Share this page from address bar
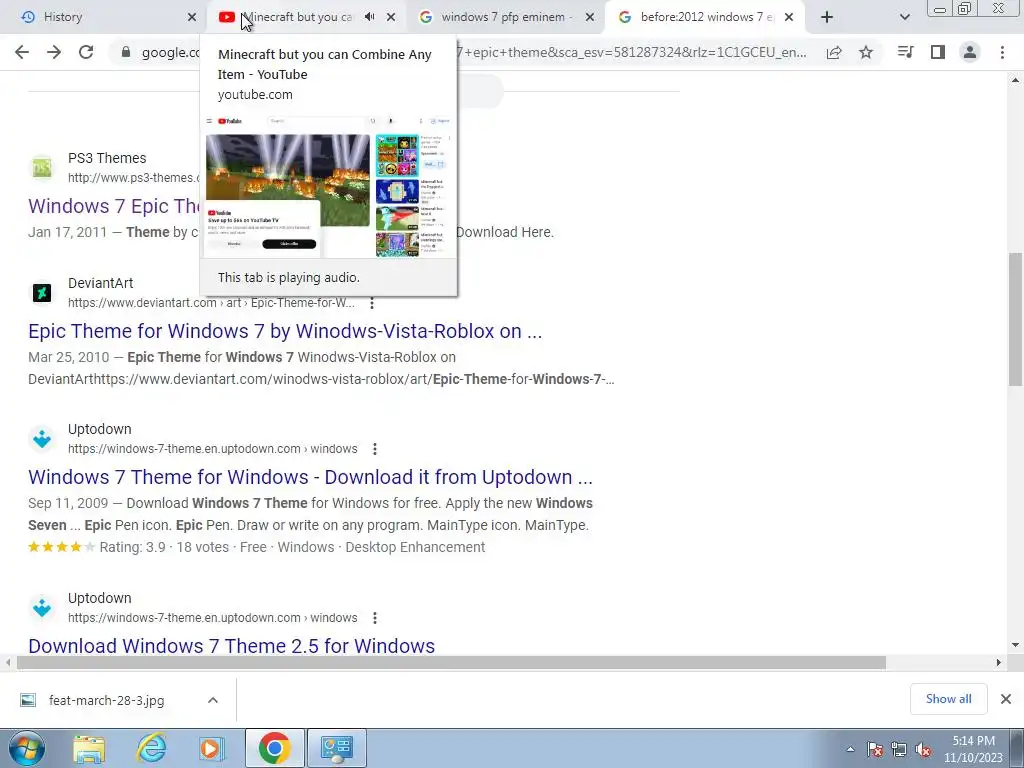Screen dimensions: 1024x768 point(834,52)
